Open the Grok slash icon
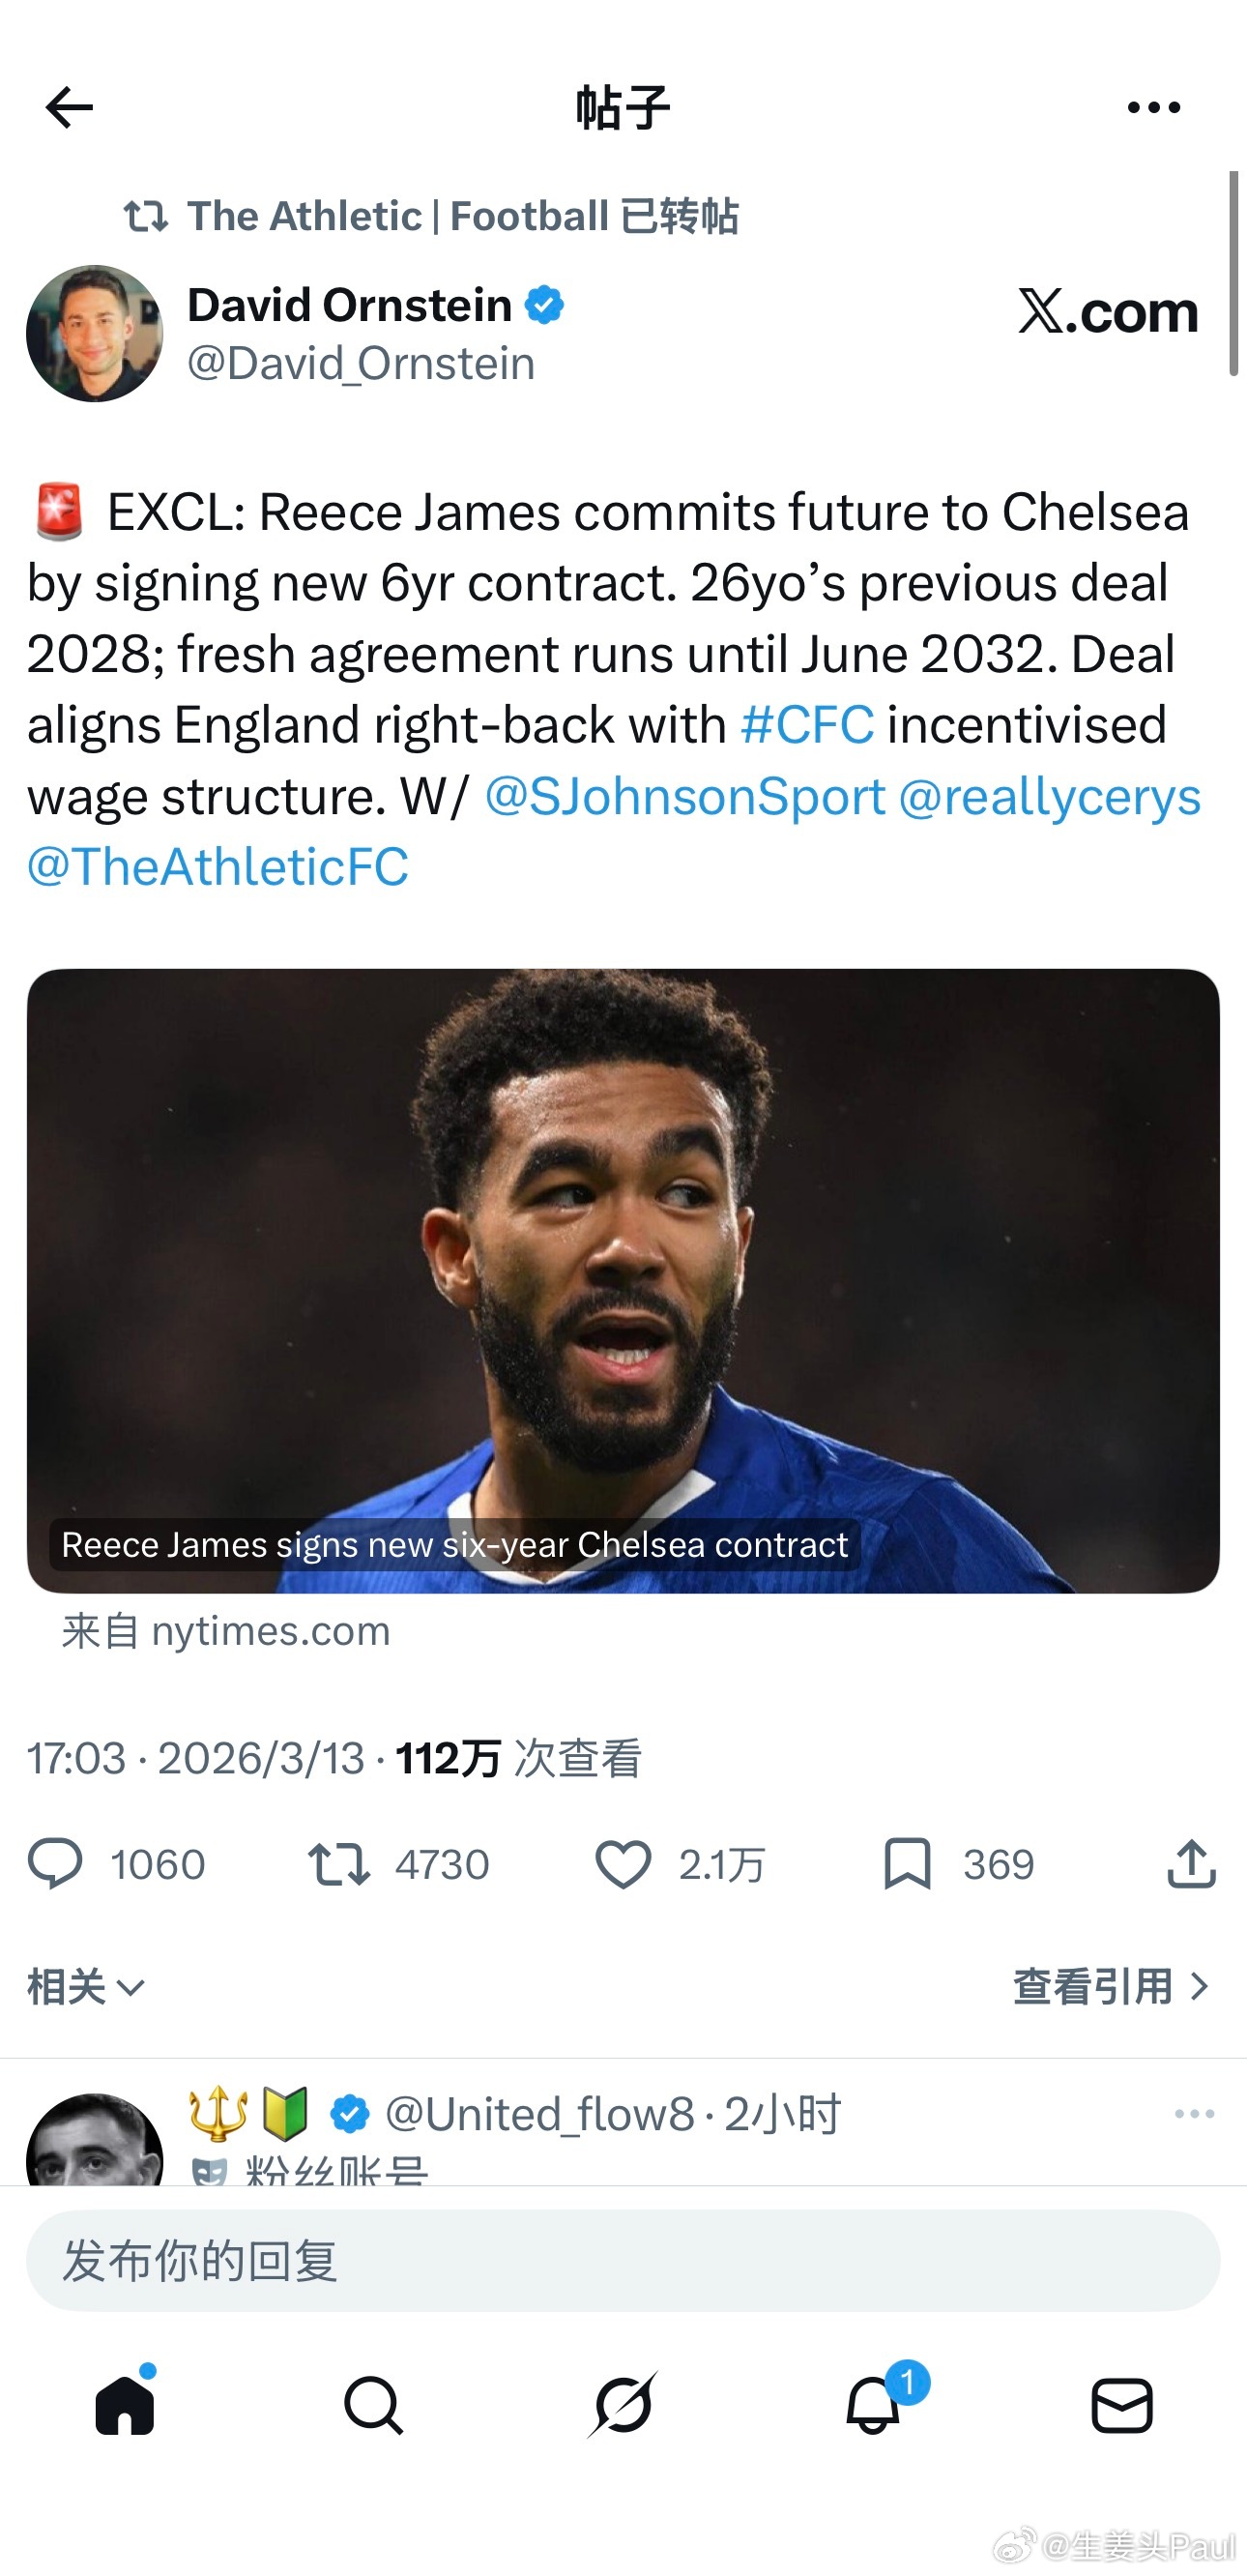The height and width of the screenshot is (2576, 1247). point(623,2406)
